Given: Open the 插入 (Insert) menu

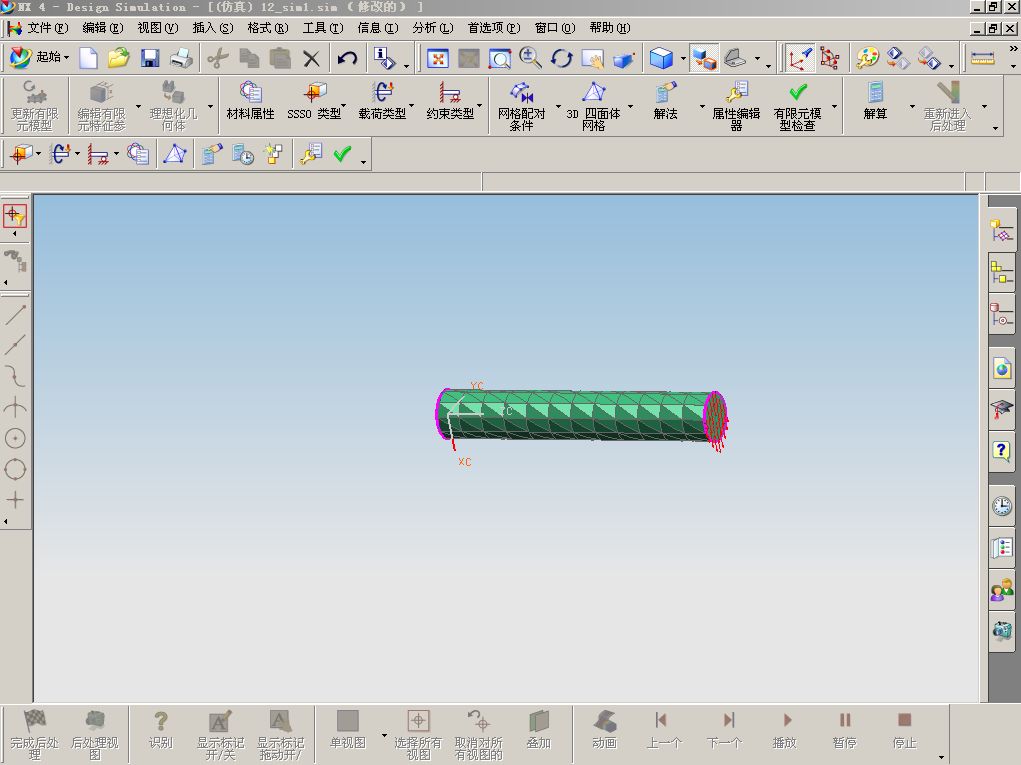Looking at the screenshot, I should 212,28.
